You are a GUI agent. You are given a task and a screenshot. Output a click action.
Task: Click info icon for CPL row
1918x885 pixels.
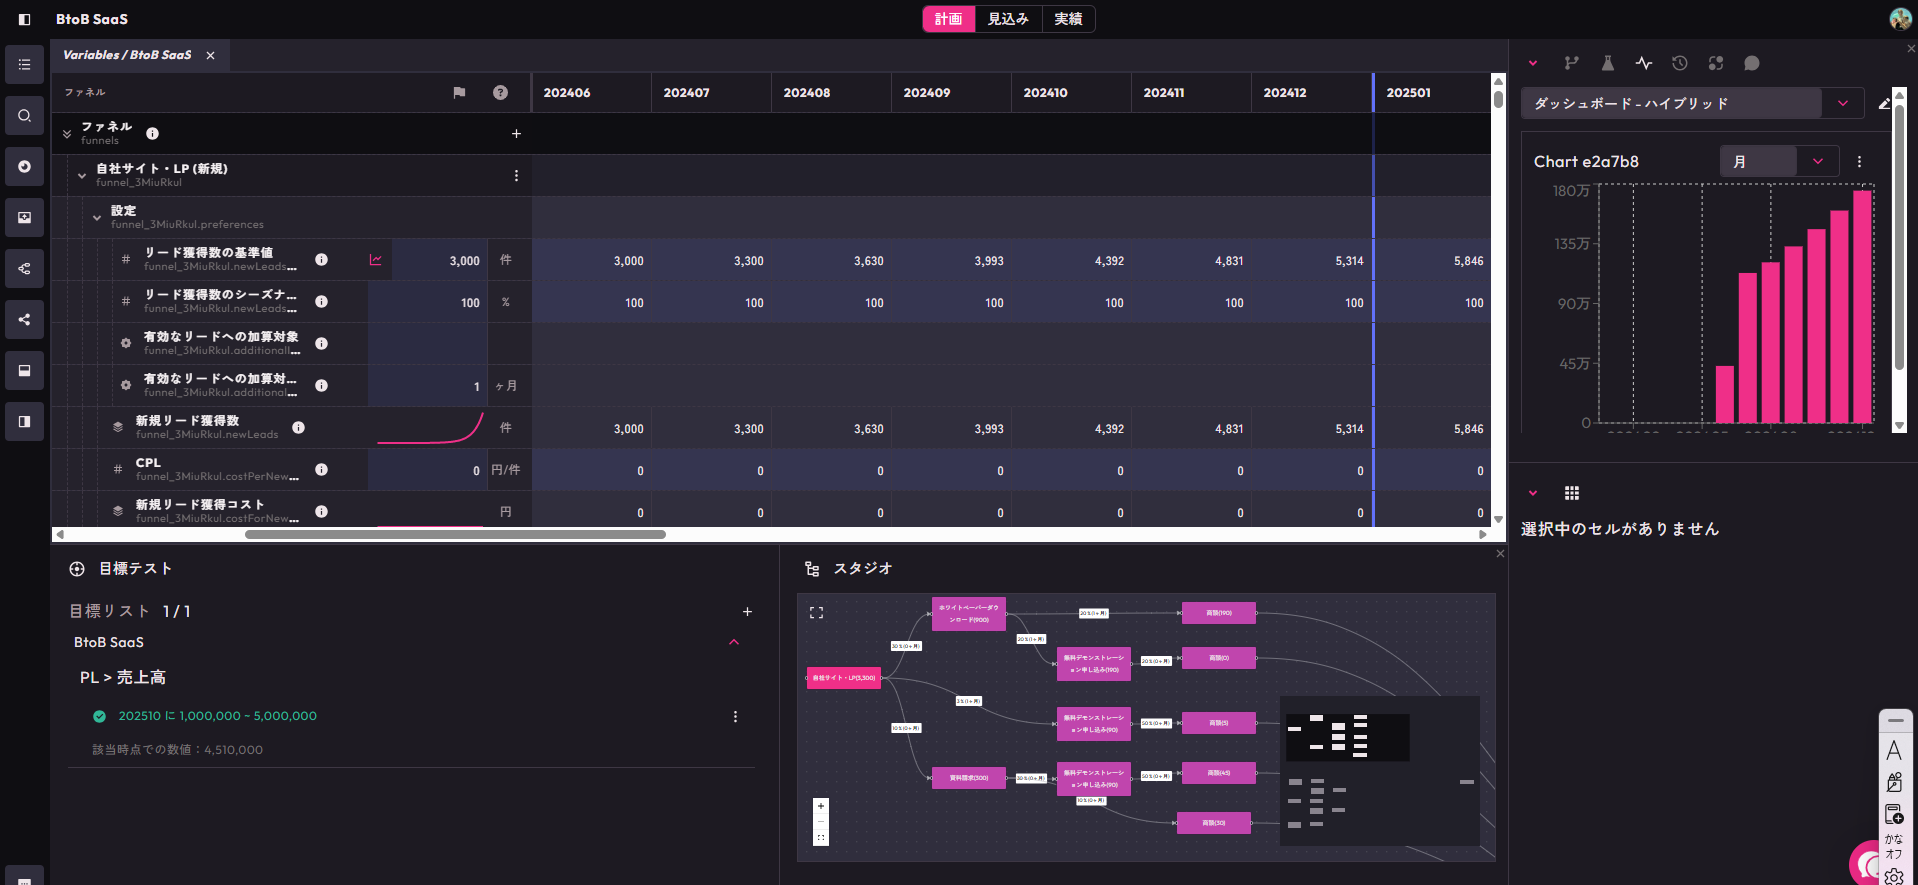click(x=321, y=469)
